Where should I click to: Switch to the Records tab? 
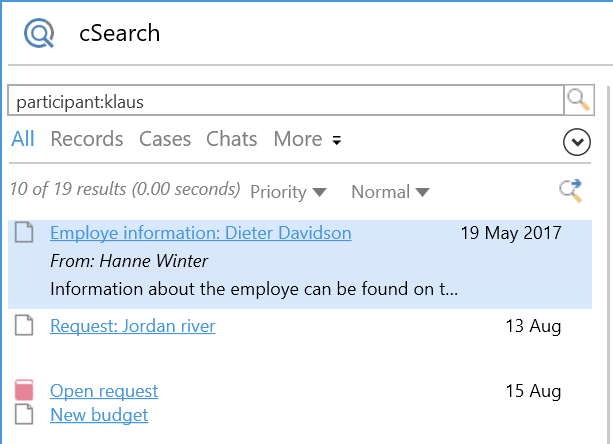(x=87, y=139)
